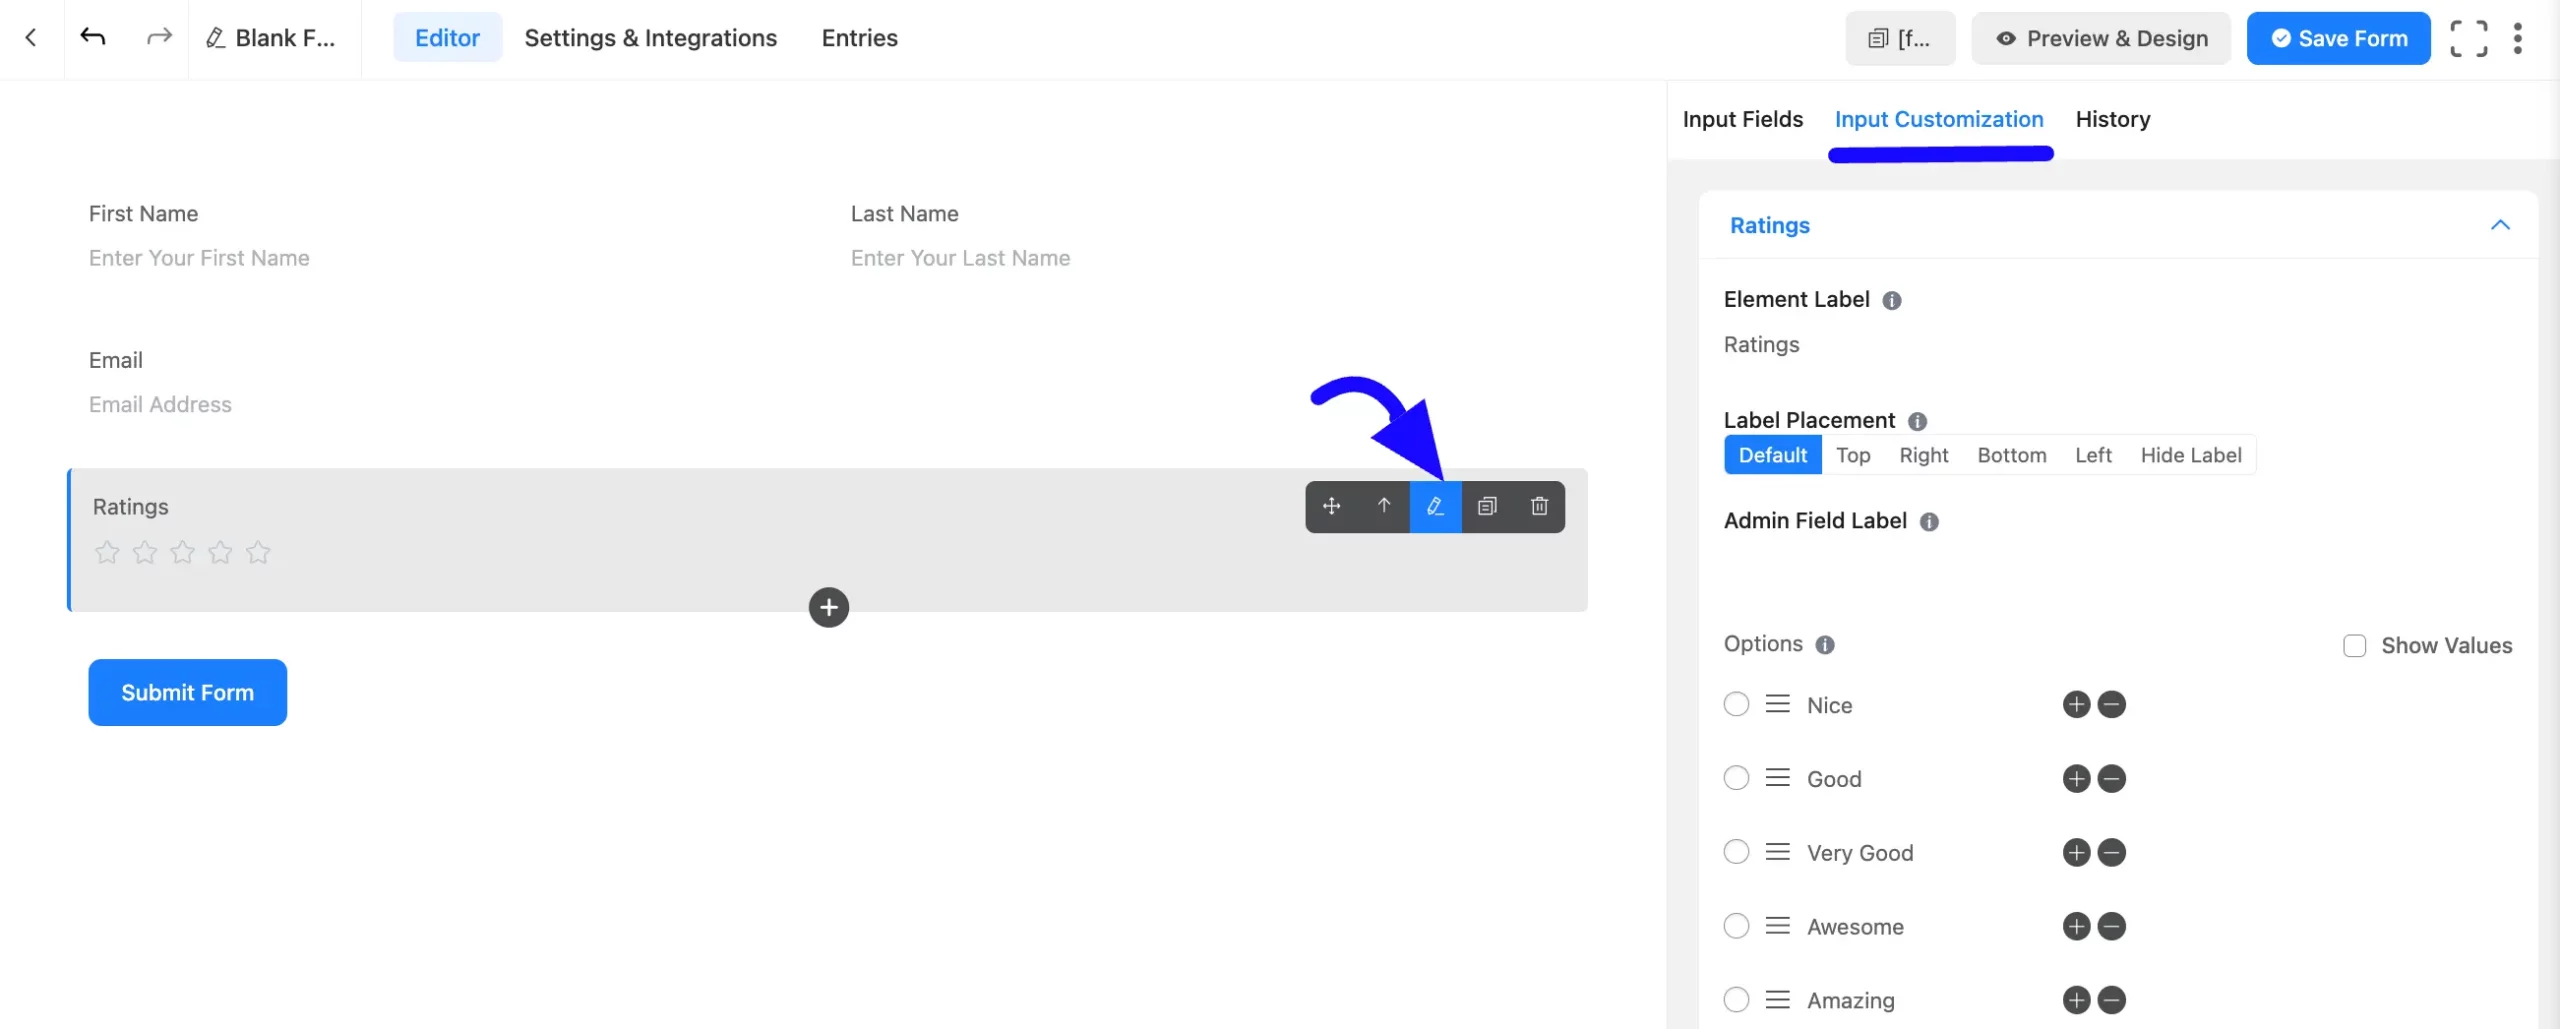Open Preview & Design

click(2101, 38)
